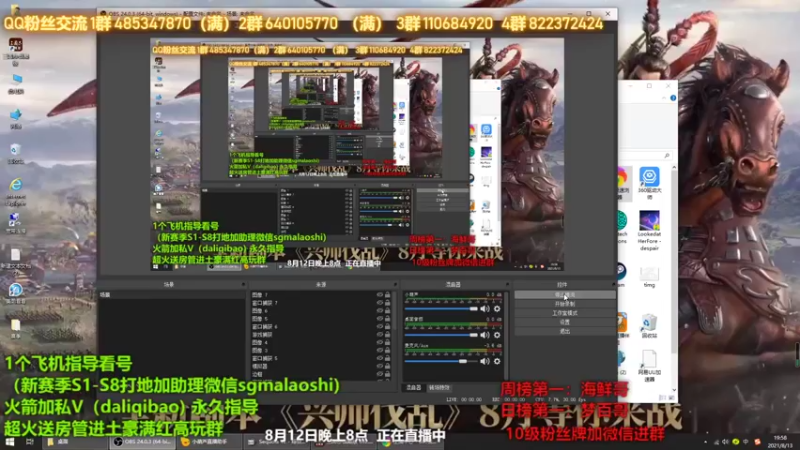Open the 360驱动大师 shortcut in Explorer window
The height and width of the screenshot is (450, 800).
(649, 183)
